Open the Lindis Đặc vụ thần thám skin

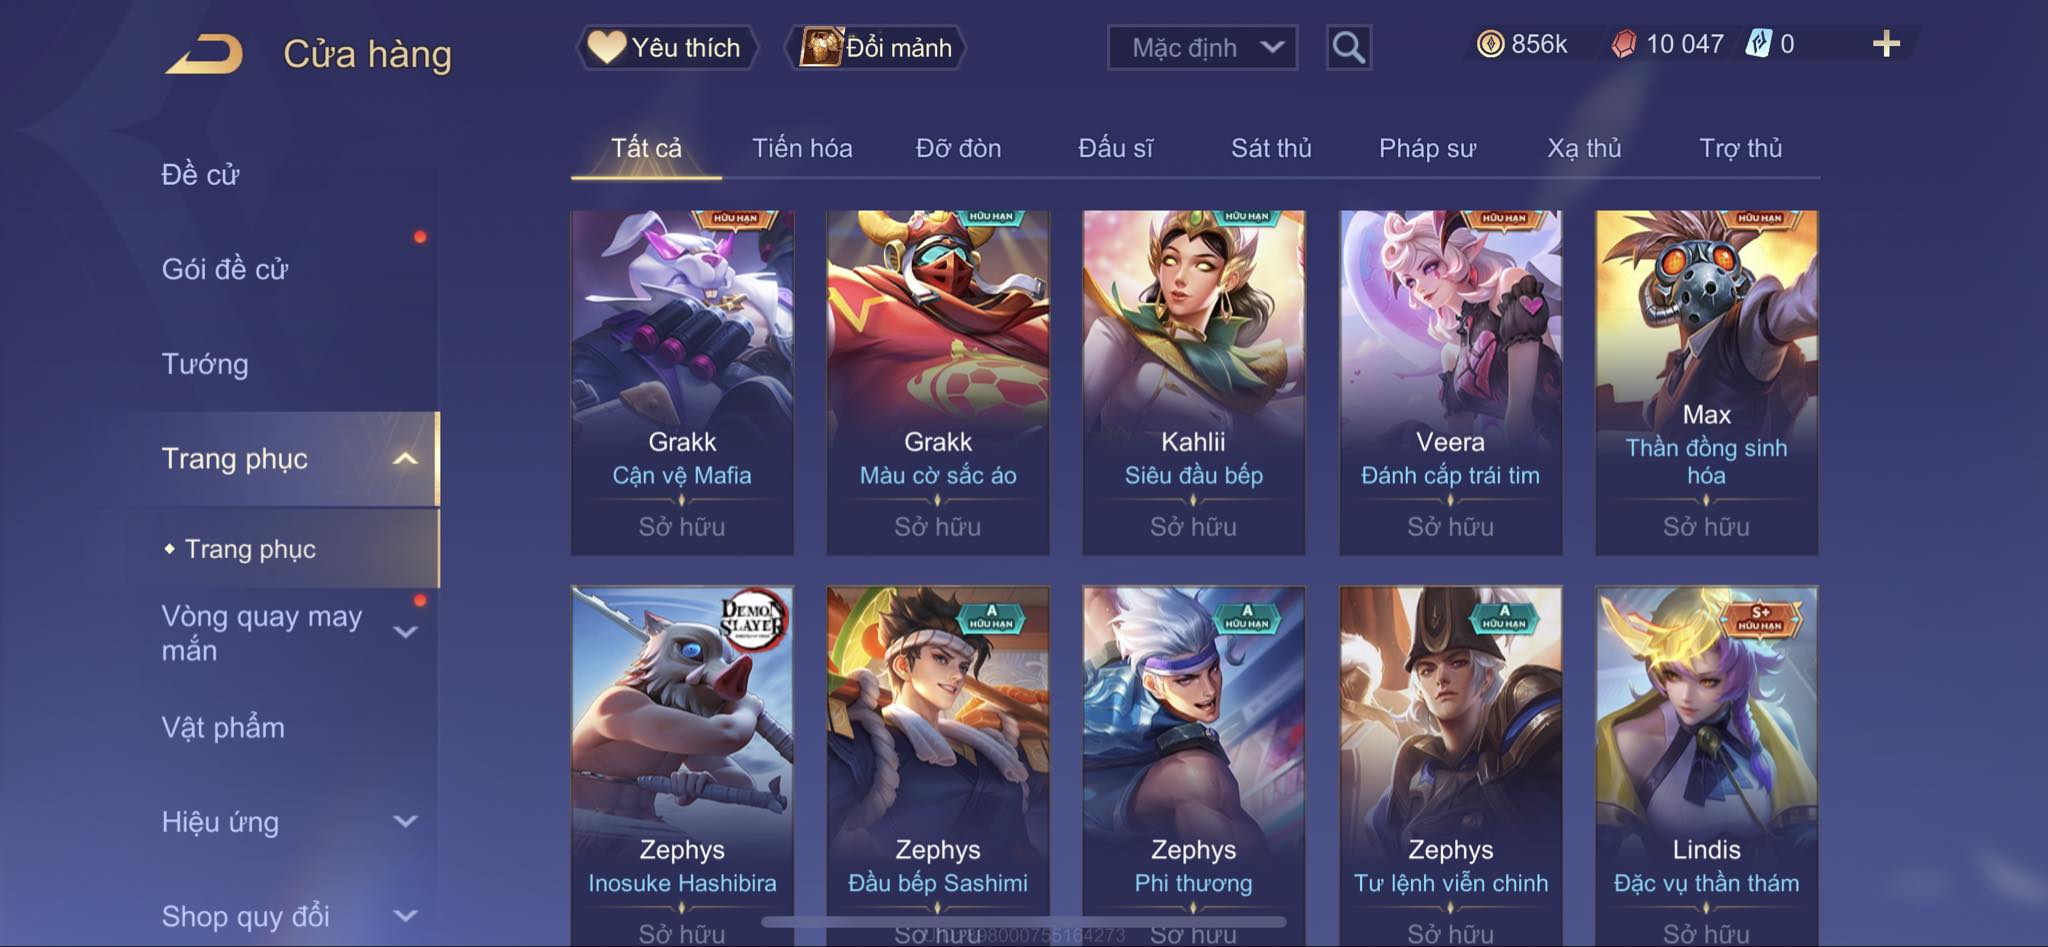pos(1706,766)
